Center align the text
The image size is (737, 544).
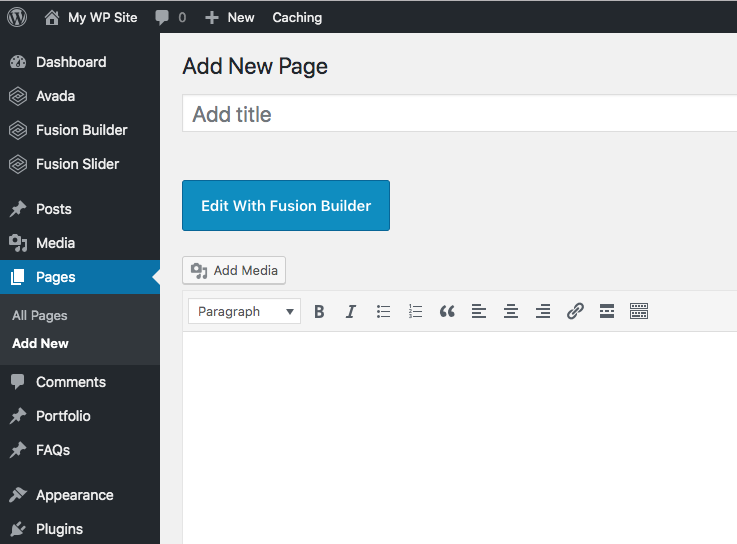click(511, 312)
